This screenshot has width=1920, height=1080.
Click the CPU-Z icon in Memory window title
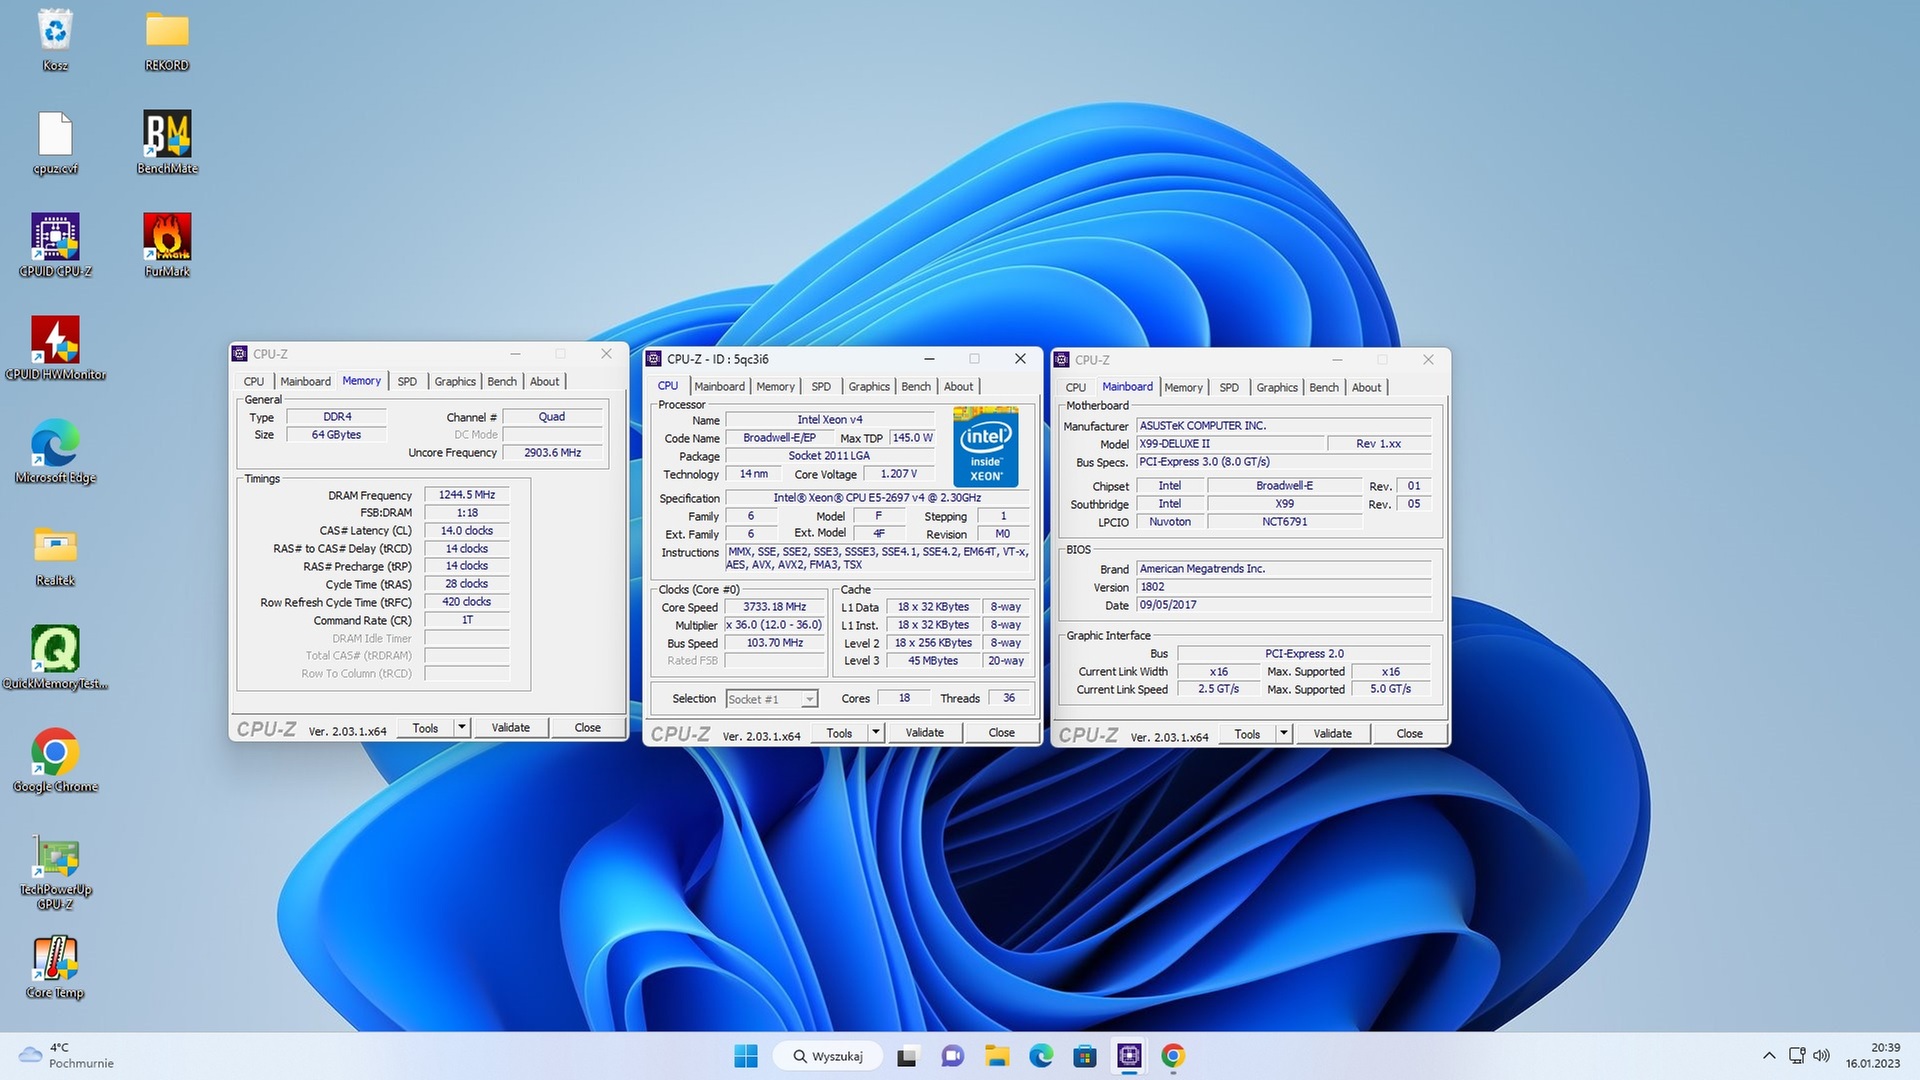240,354
